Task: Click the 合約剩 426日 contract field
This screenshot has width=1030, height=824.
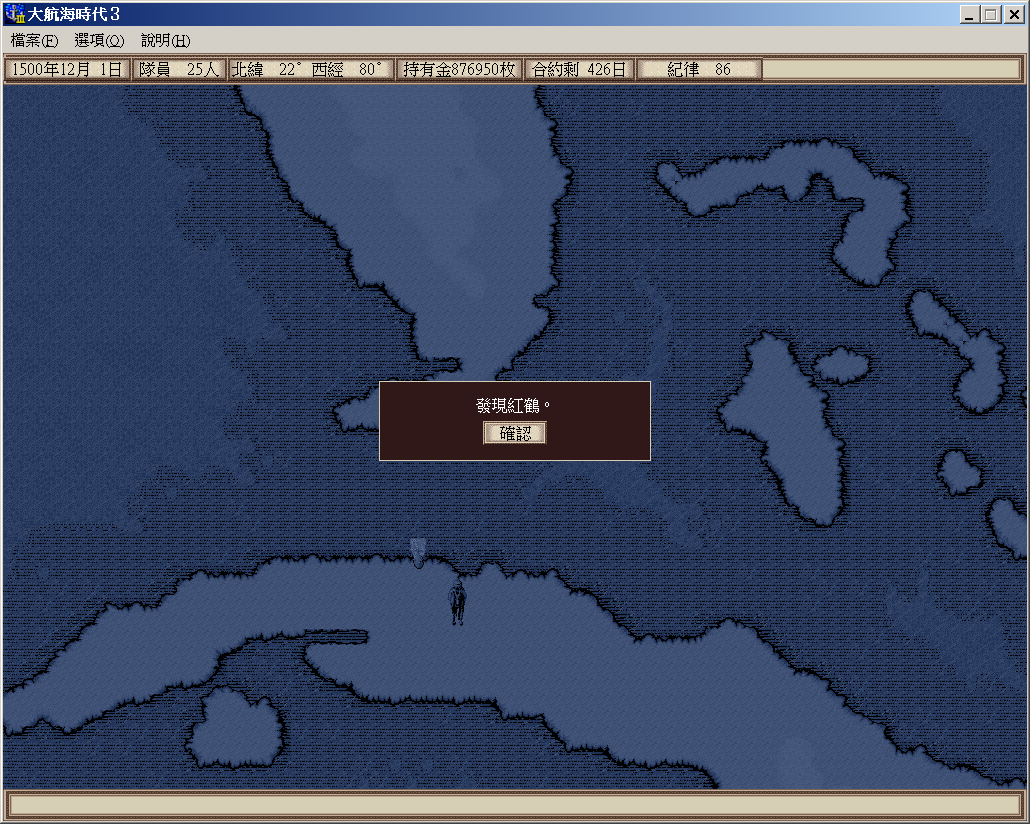Action: click(x=579, y=70)
